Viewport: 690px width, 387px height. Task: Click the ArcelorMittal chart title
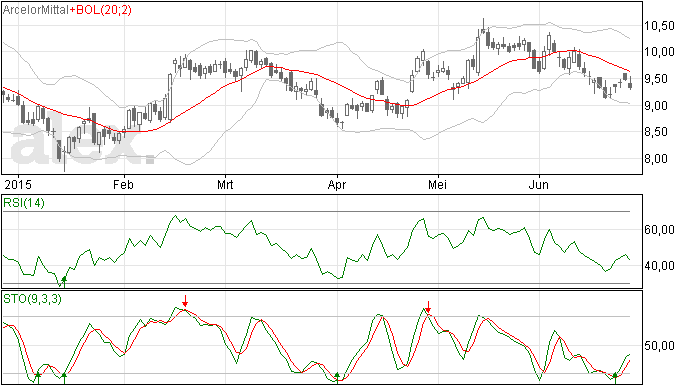tap(36, 10)
